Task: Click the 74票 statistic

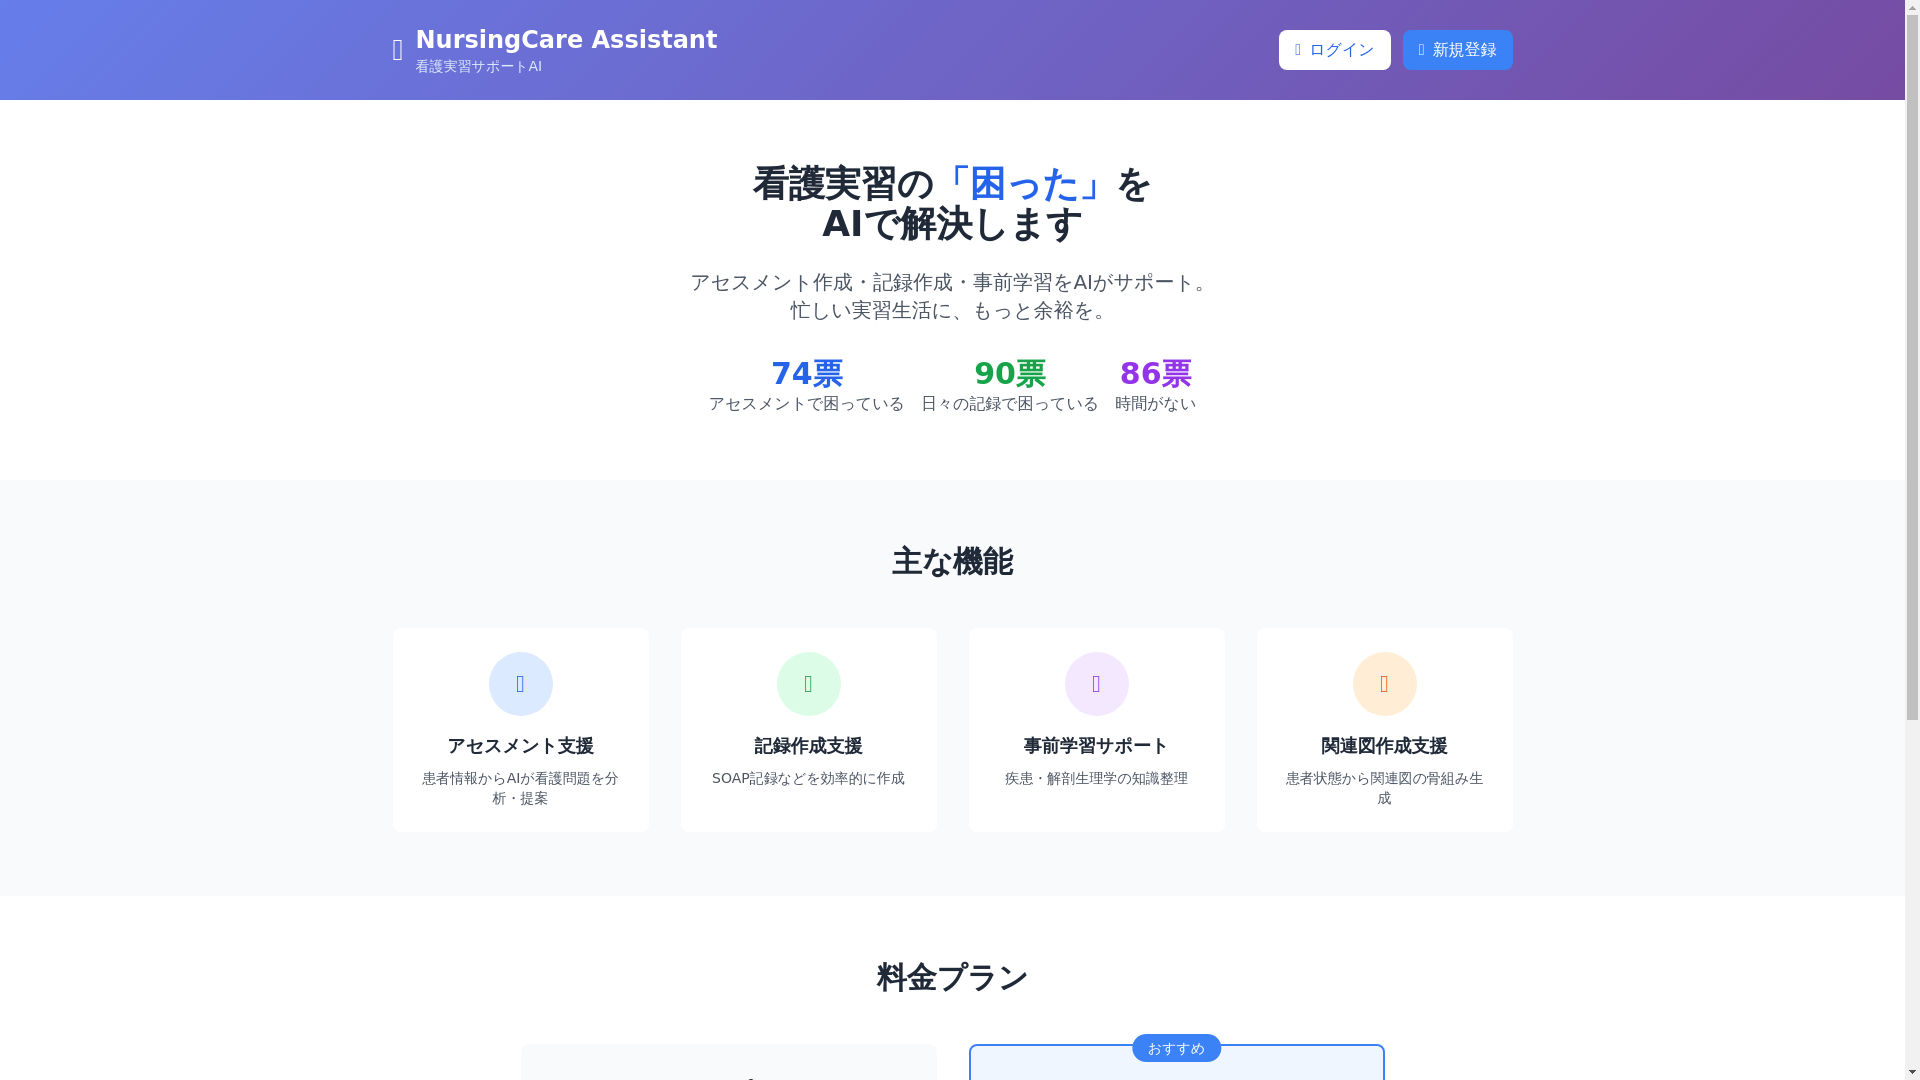Action: (x=807, y=374)
